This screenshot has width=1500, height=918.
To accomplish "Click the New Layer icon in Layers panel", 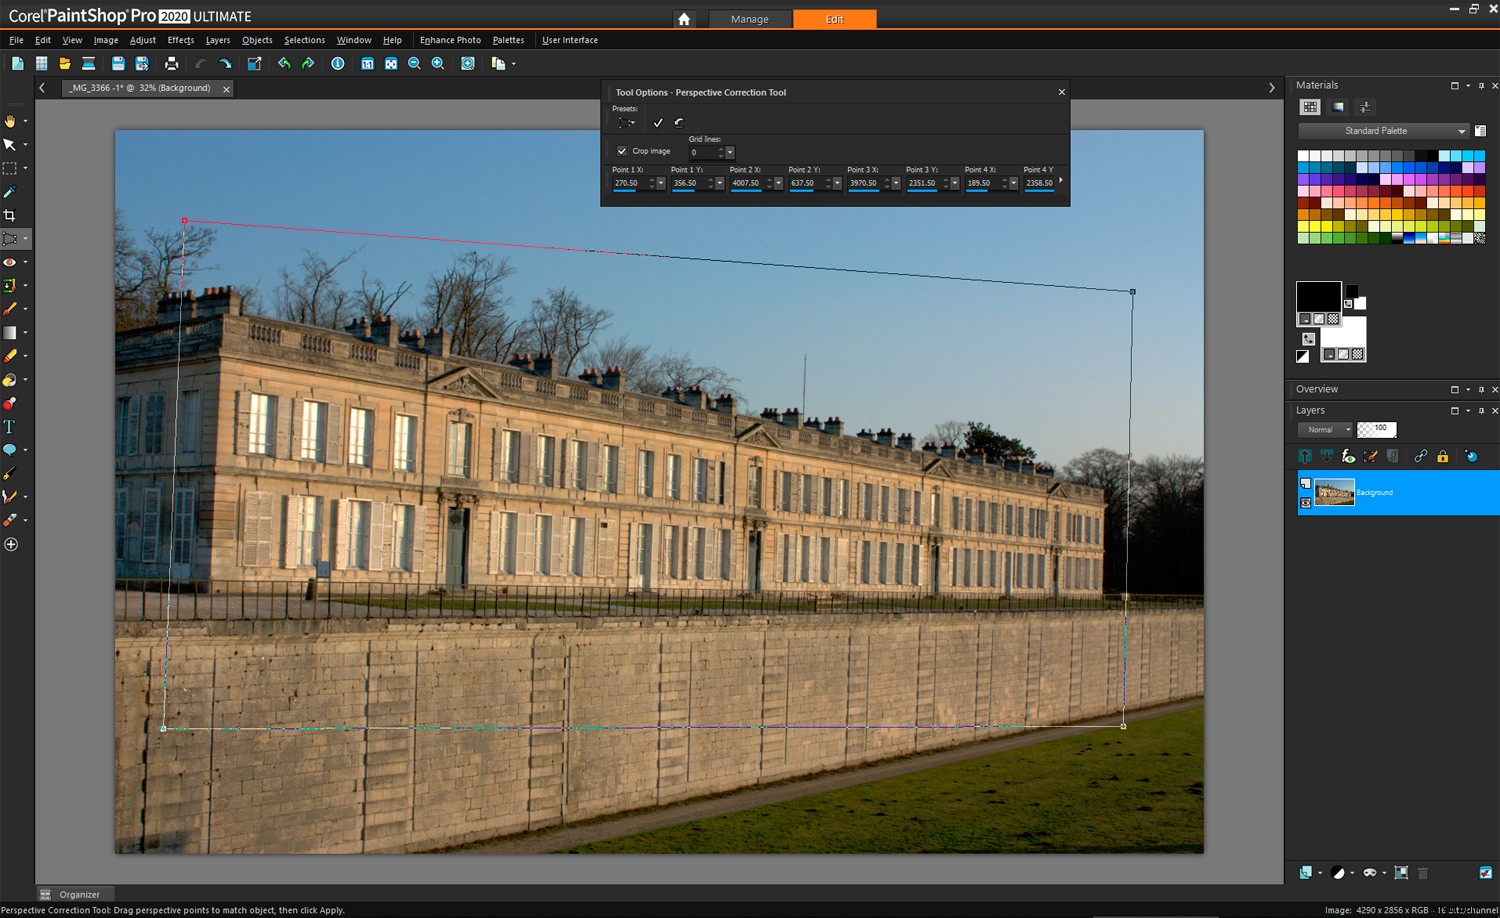I will tap(1305, 455).
